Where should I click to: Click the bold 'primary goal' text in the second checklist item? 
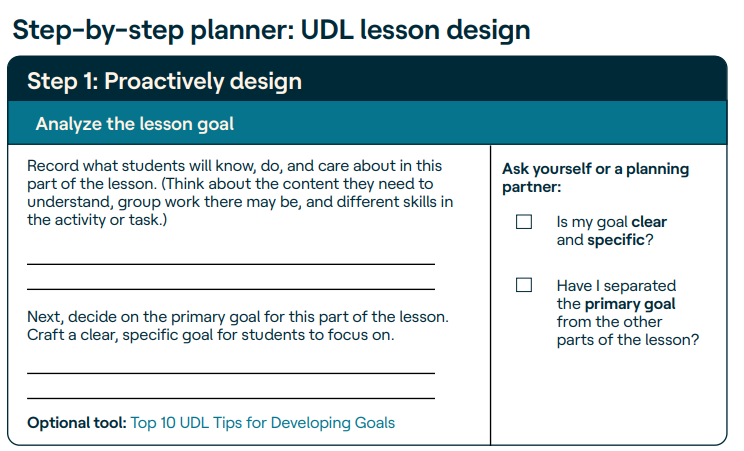click(x=630, y=304)
